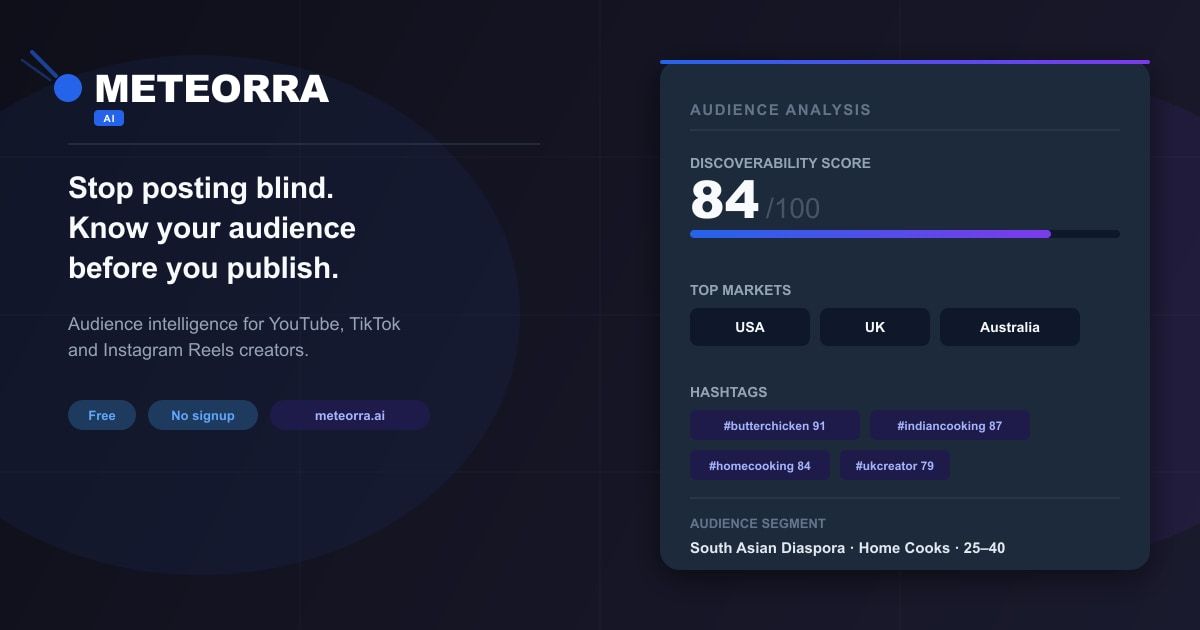This screenshot has height=630, width=1200.
Task: Click the AI badge under the logo
Action: [x=109, y=118]
